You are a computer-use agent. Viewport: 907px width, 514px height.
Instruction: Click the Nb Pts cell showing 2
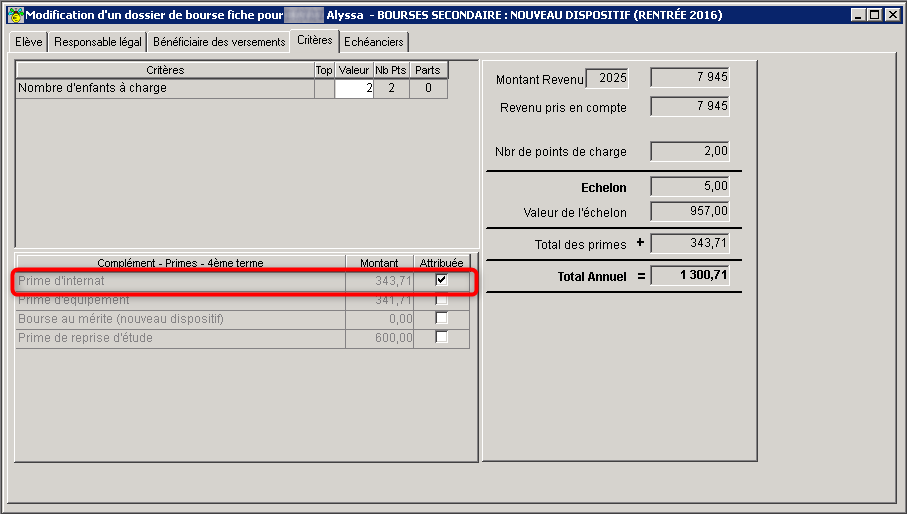point(392,88)
